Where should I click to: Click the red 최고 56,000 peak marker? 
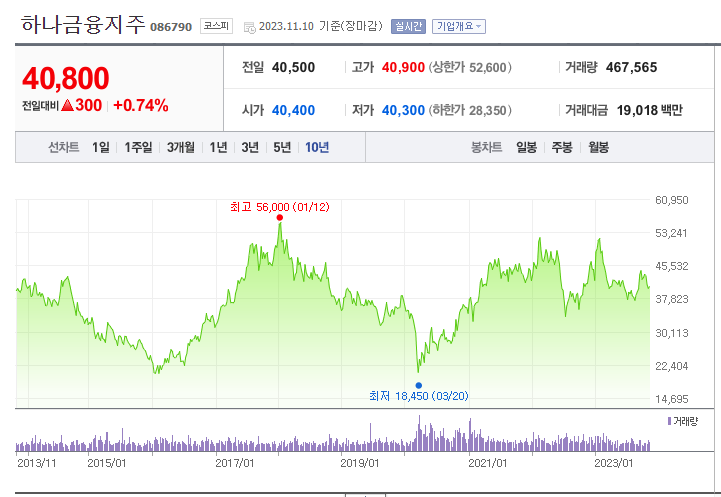(x=280, y=218)
